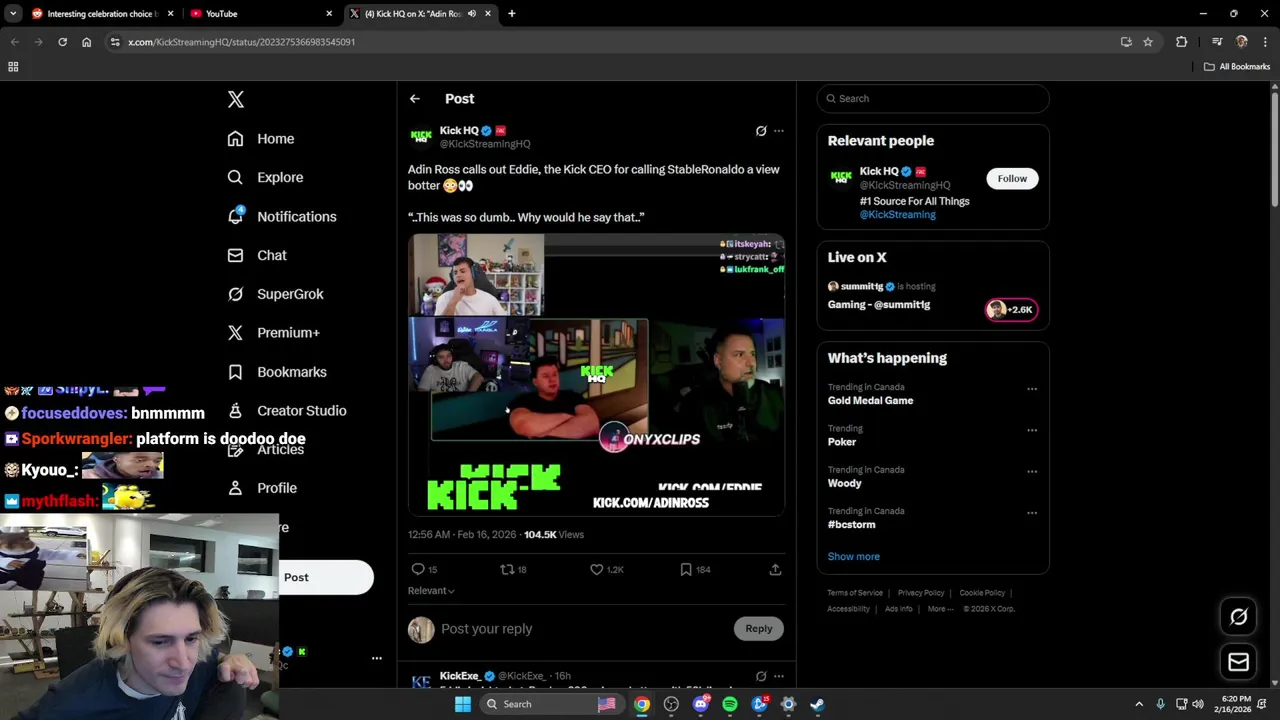Open more options for Woody trend

tap(1032, 471)
